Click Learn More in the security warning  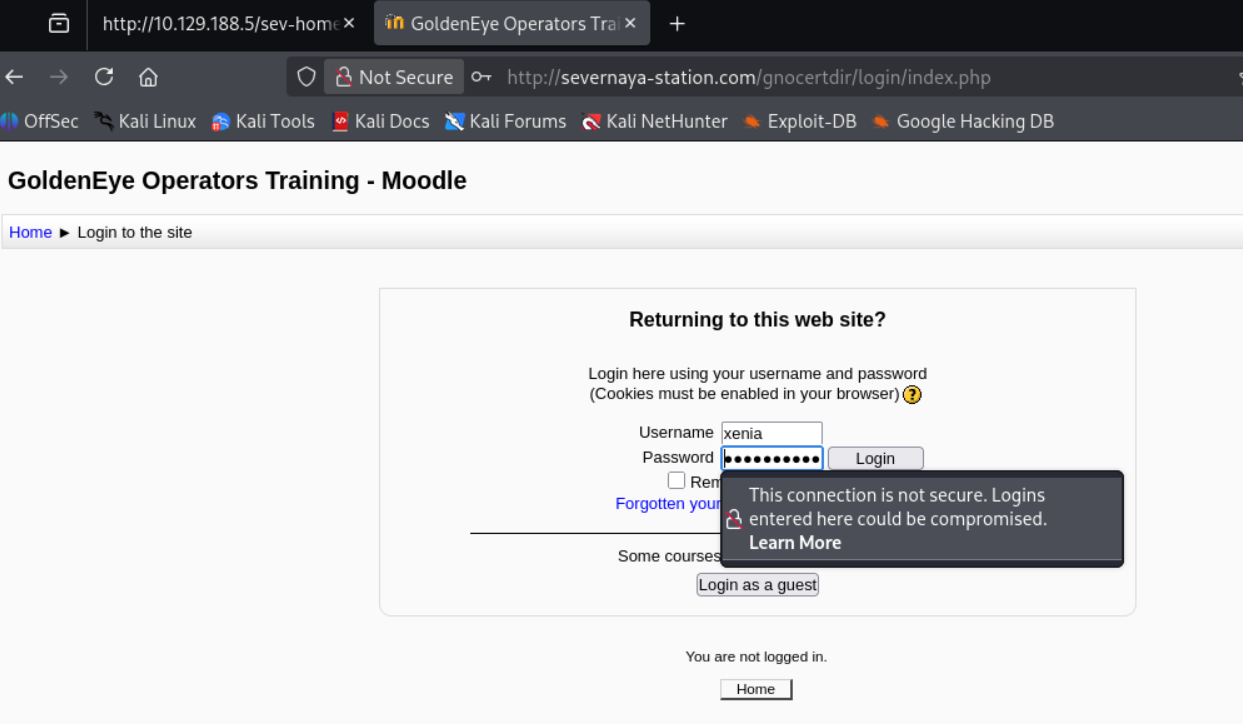(x=795, y=542)
